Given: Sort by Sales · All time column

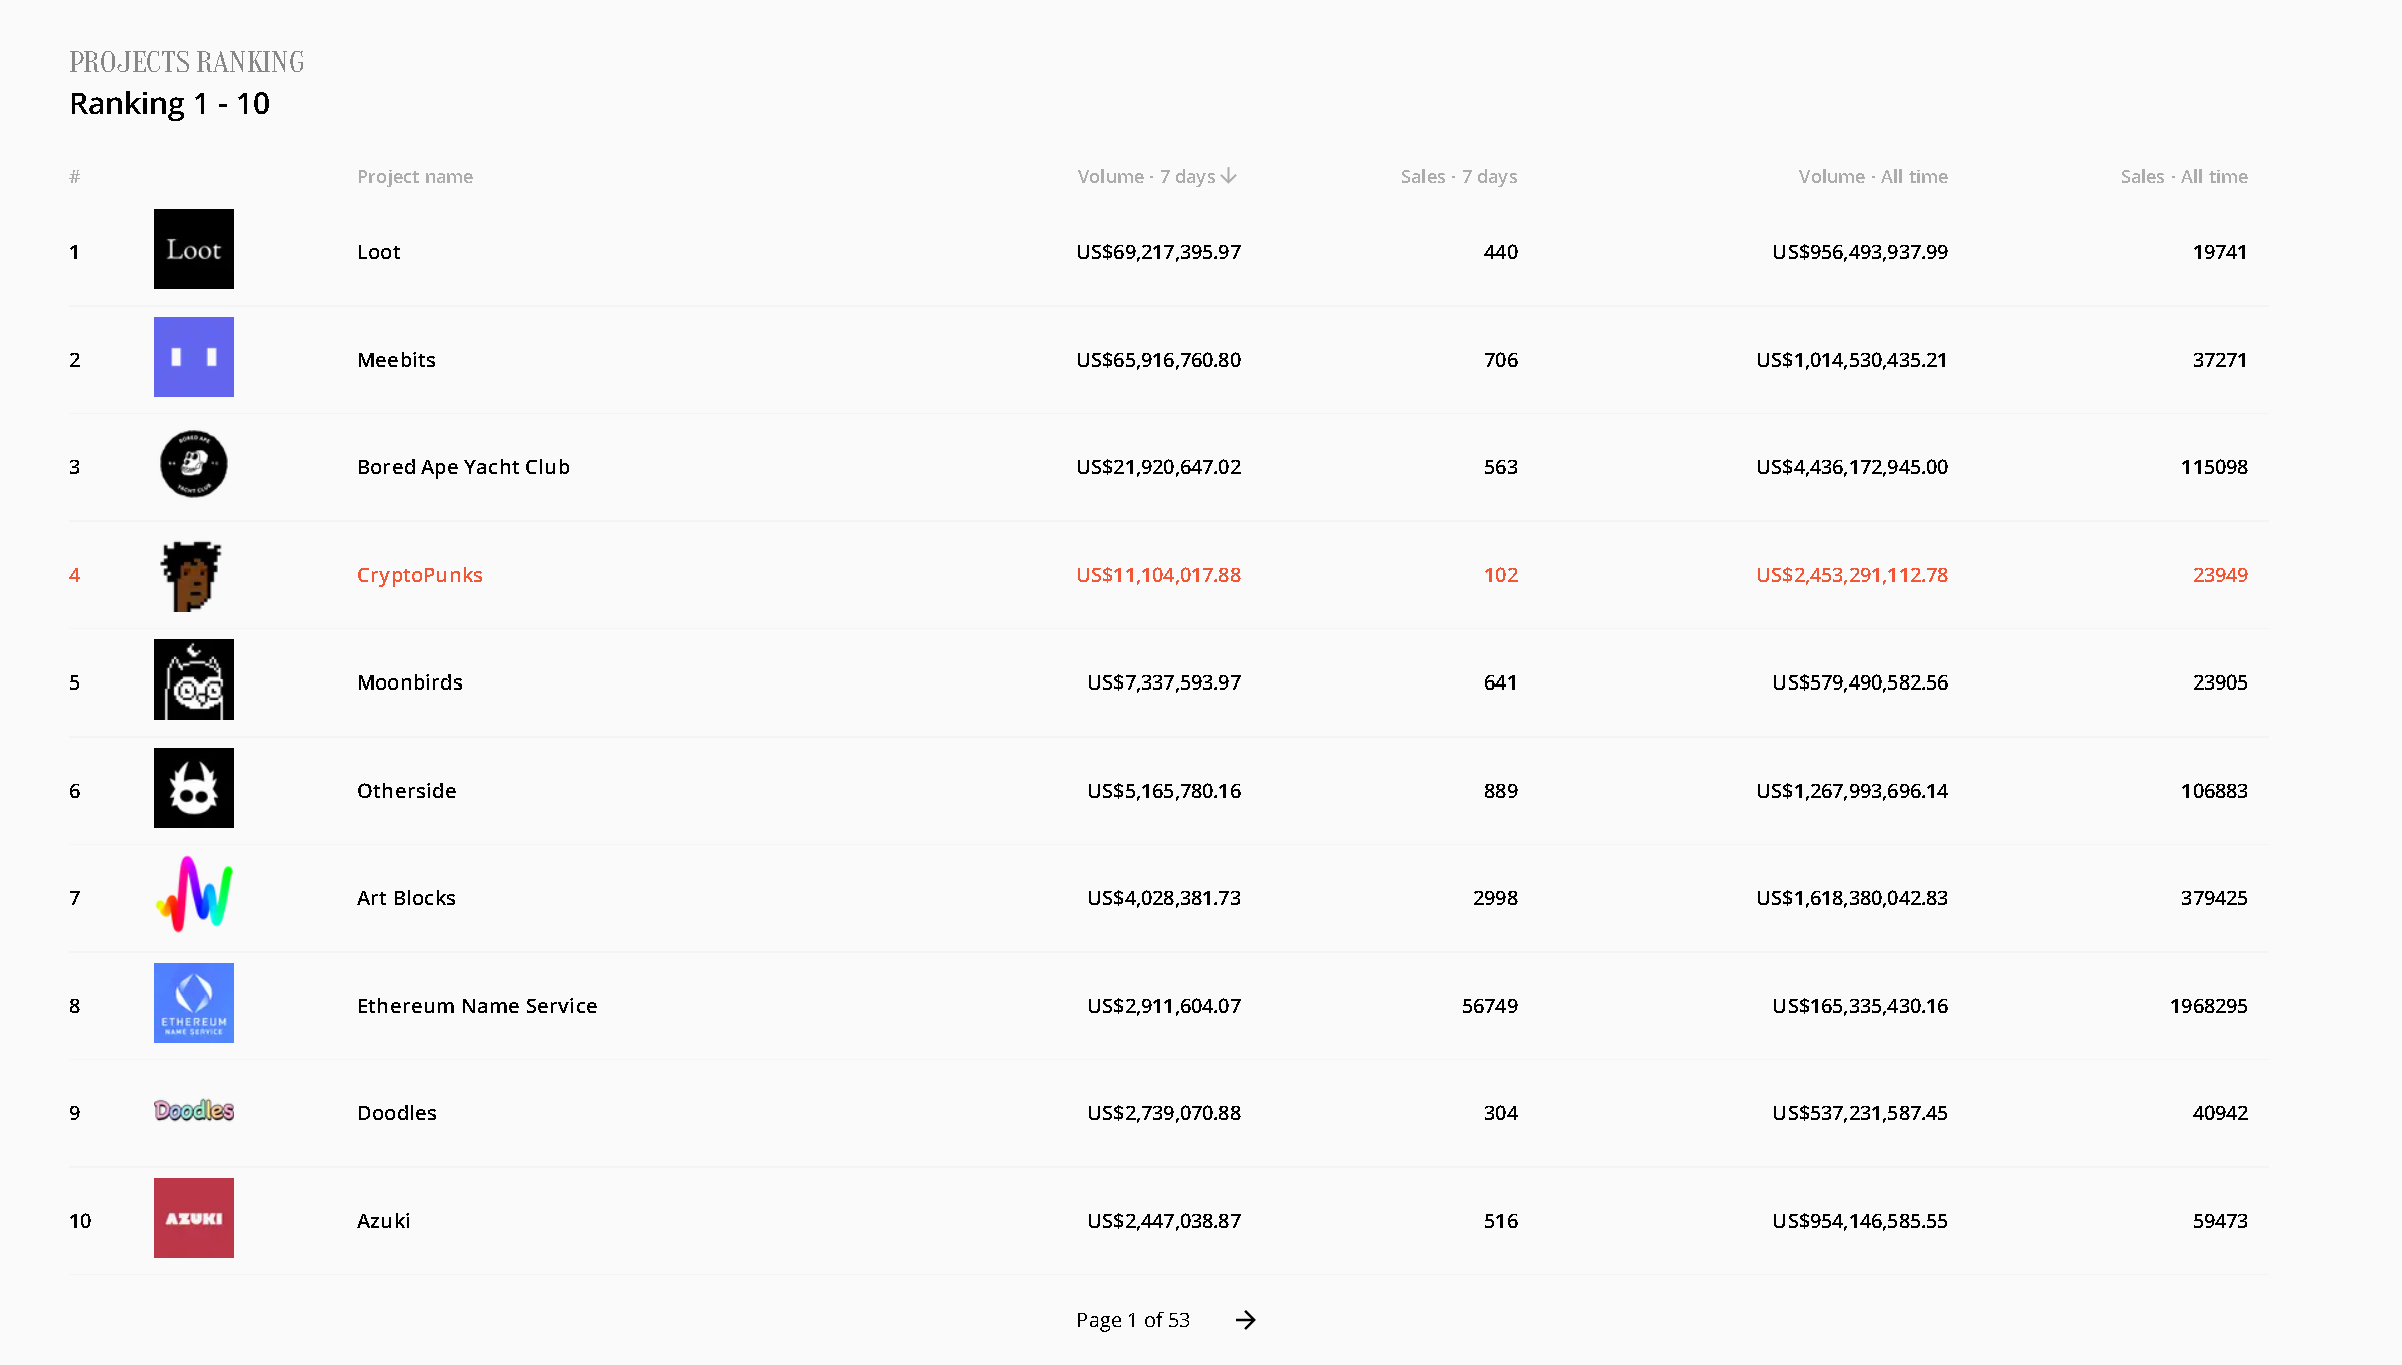Looking at the screenshot, I should [x=2184, y=176].
